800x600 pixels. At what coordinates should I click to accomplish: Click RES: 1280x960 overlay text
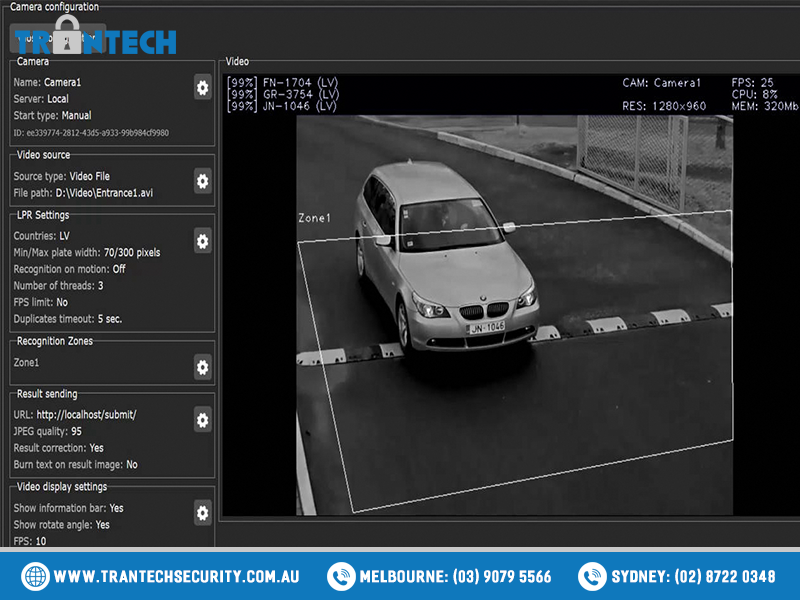pyautogui.click(x=664, y=106)
